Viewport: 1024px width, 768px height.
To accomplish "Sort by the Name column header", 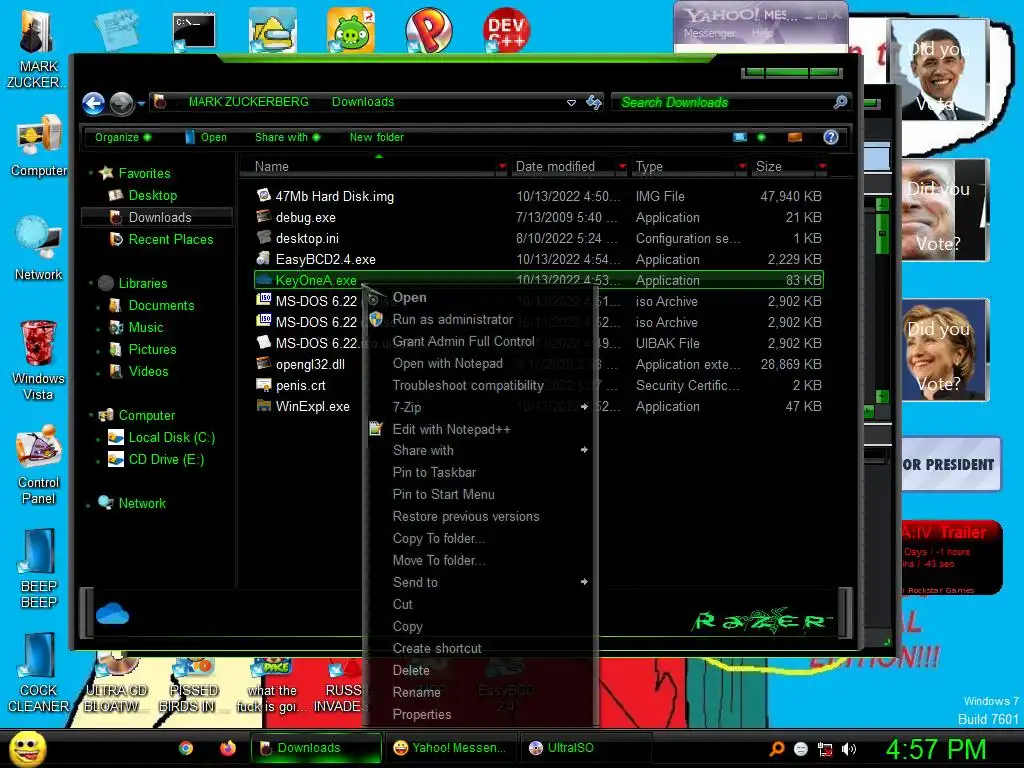I will (271, 167).
